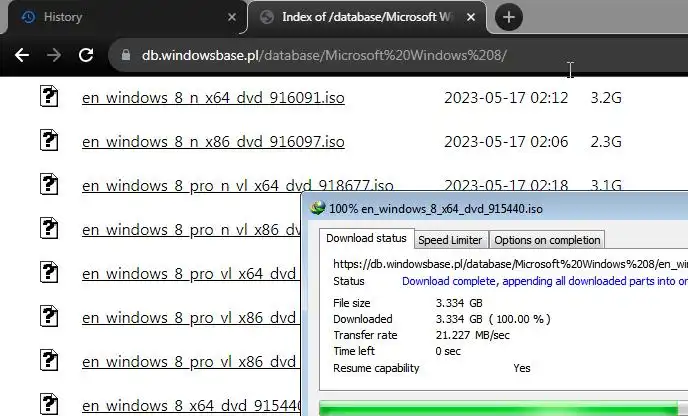Click the download URL text in dialog
688x416 pixels.
(510, 264)
